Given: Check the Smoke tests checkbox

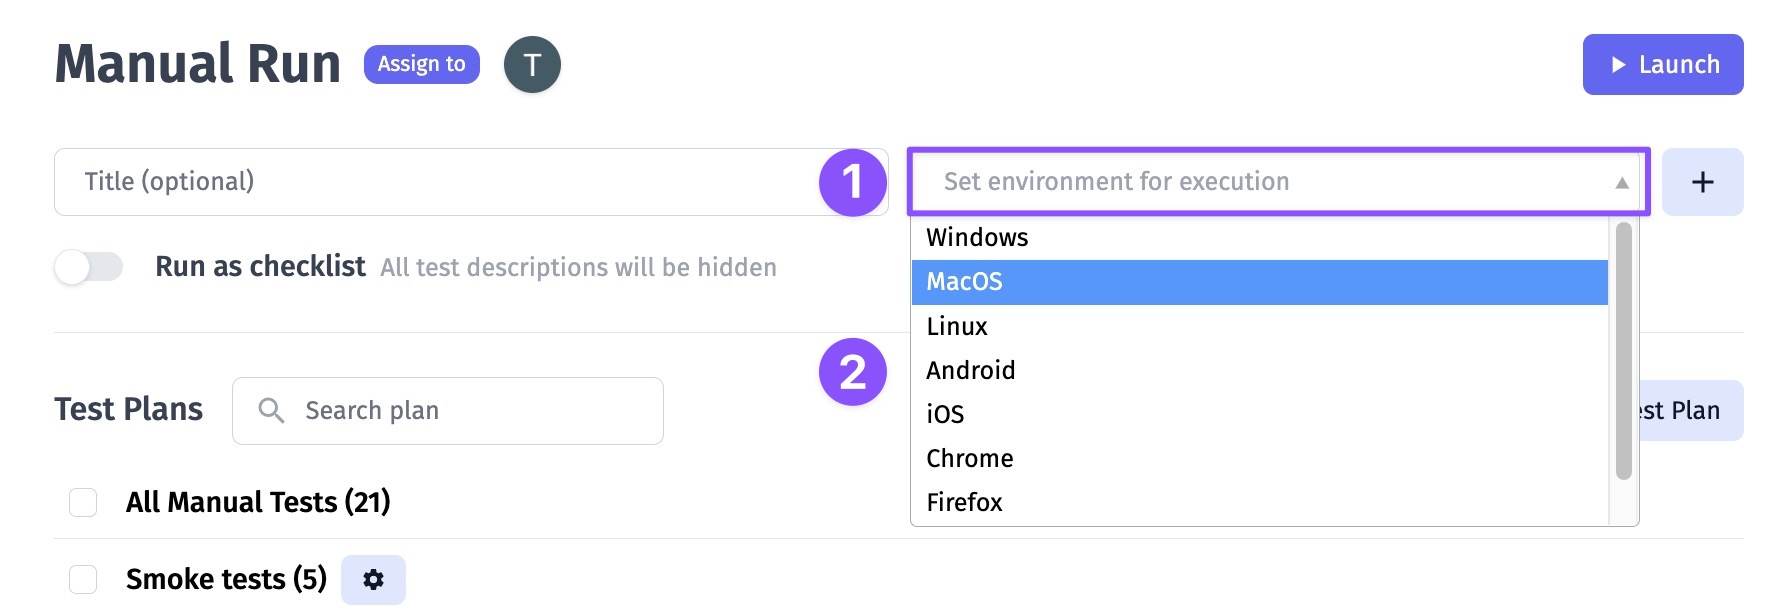Looking at the screenshot, I should coord(83,579).
